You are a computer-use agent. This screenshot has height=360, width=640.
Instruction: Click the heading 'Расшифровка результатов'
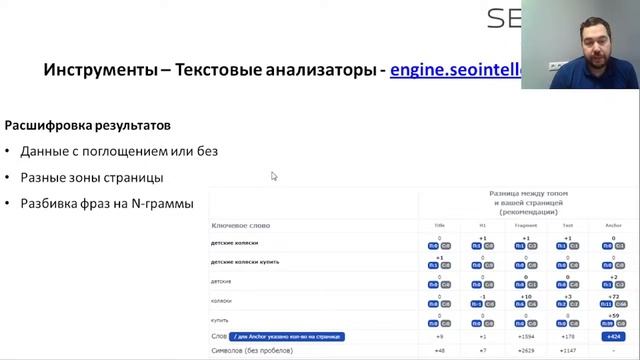[x=87, y=125]
